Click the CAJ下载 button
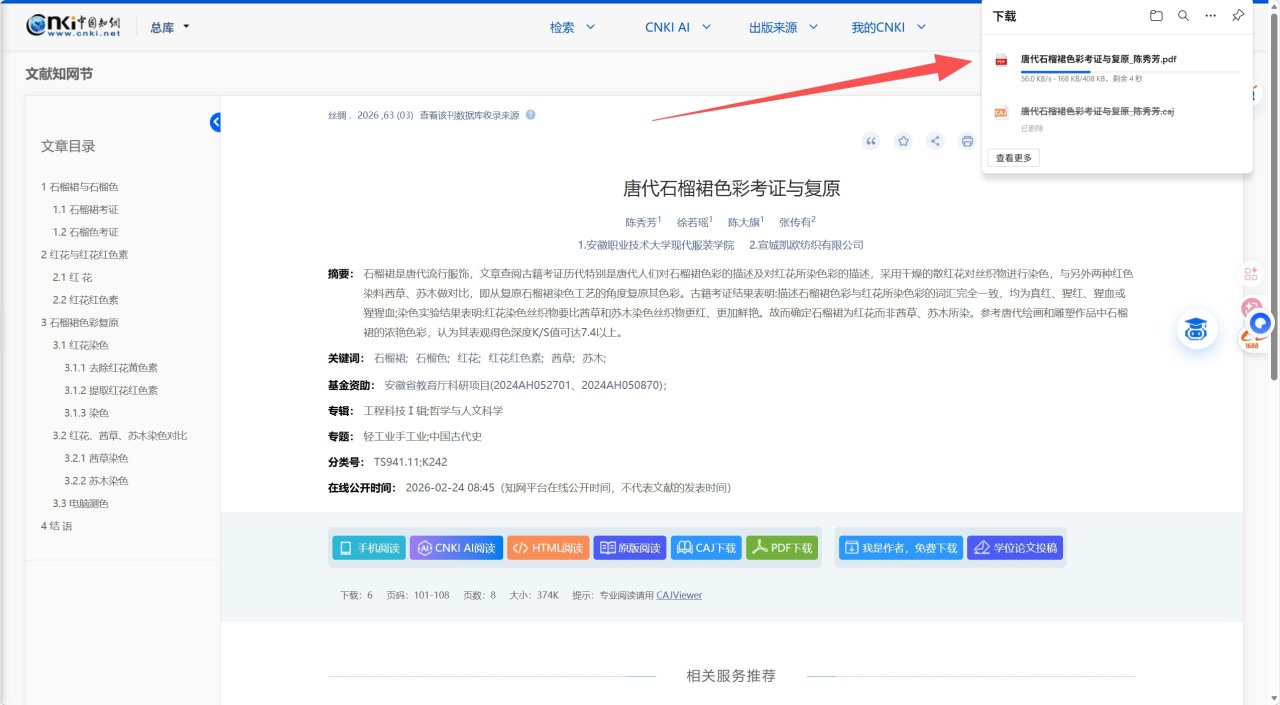The image size is (1280, 705). 706,547
